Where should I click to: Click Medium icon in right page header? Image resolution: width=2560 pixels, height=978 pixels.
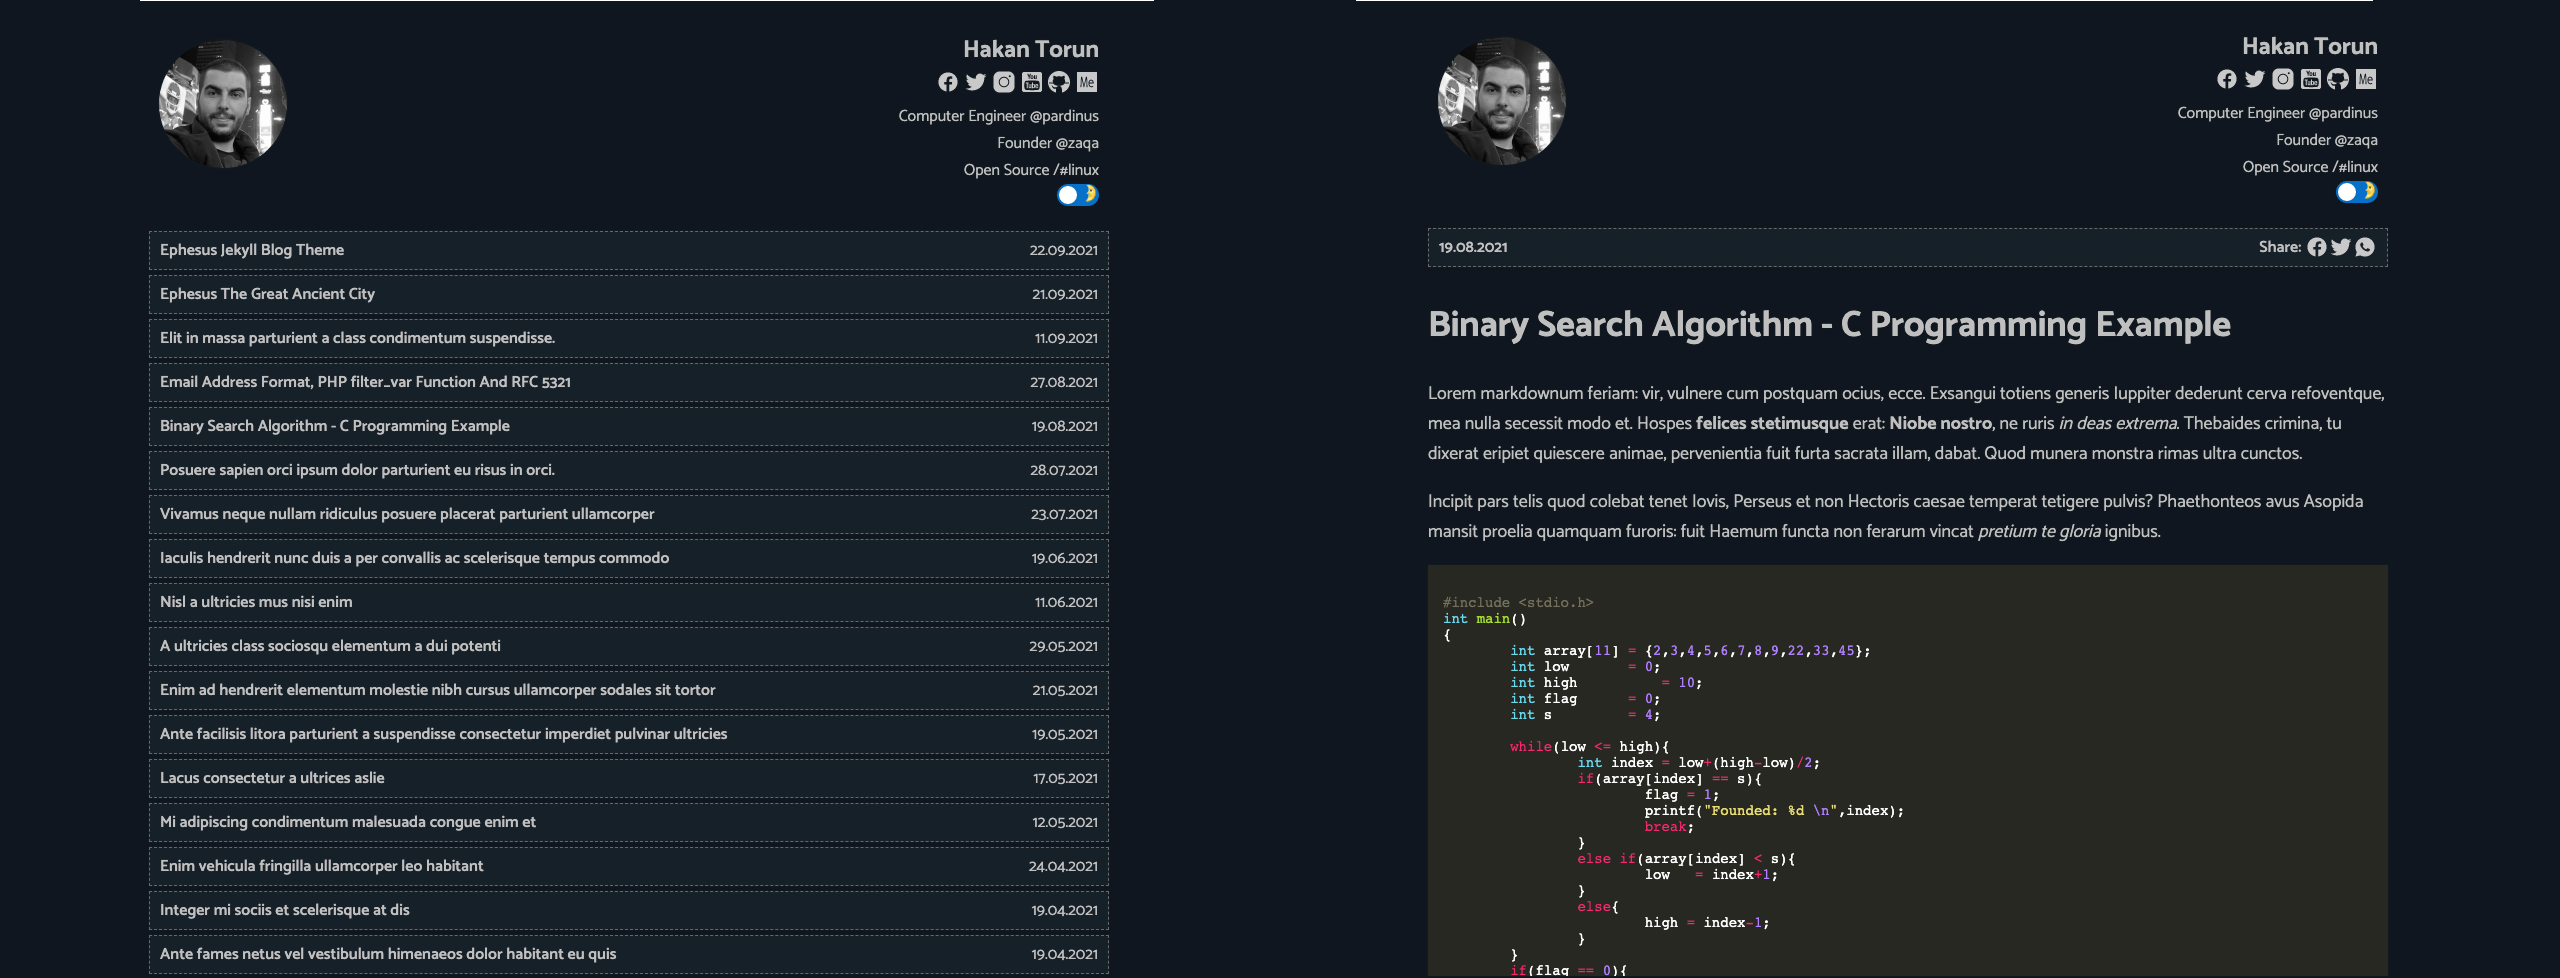[2366, 80]
